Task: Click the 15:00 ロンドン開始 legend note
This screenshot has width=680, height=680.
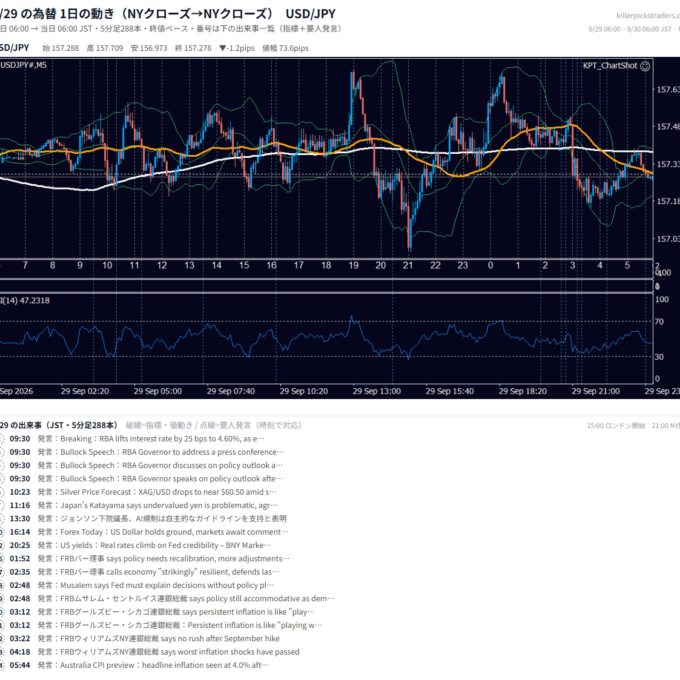Action: tap(616, 426)
